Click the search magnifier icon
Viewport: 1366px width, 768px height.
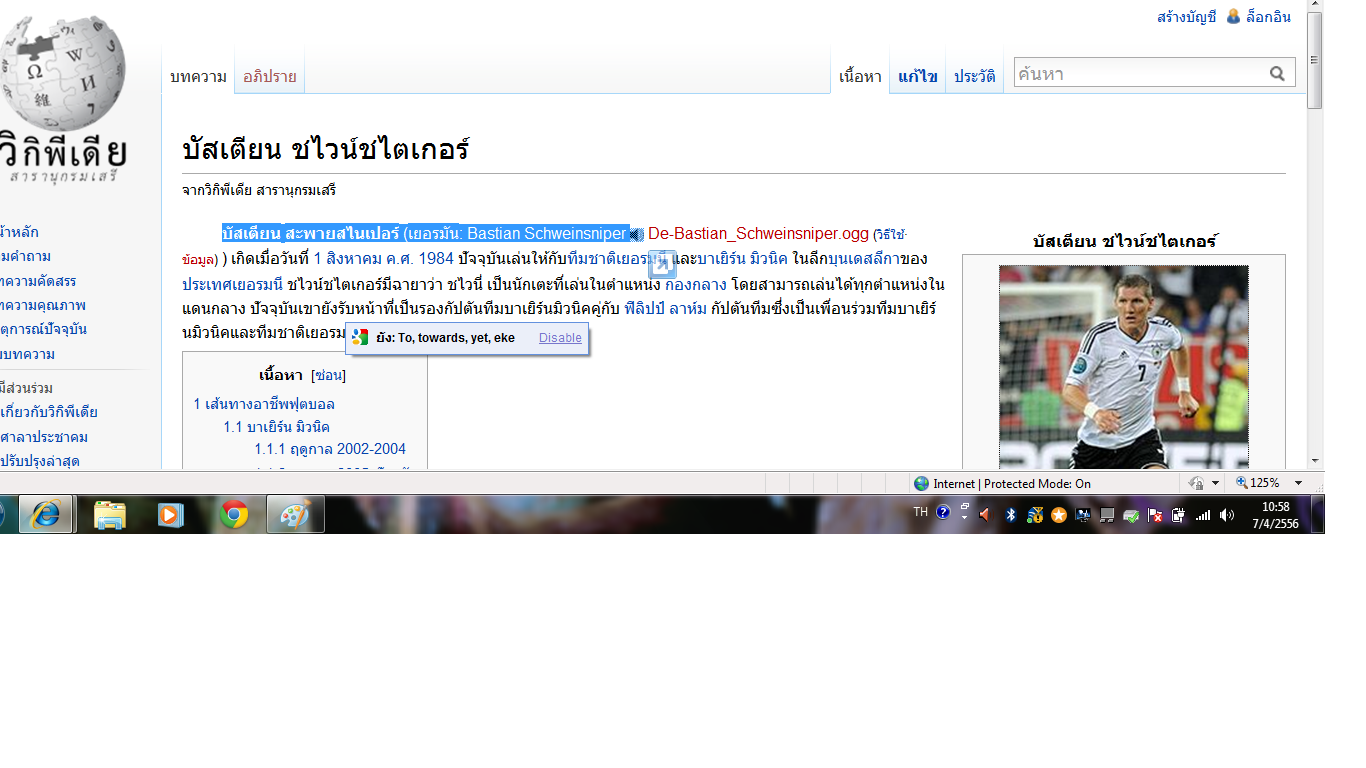pos(1277,73)
